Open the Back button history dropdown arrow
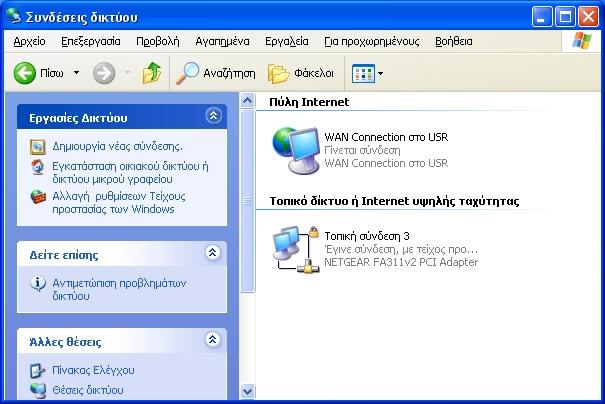Viewport: 605px width, 404px height. [76, 73]
